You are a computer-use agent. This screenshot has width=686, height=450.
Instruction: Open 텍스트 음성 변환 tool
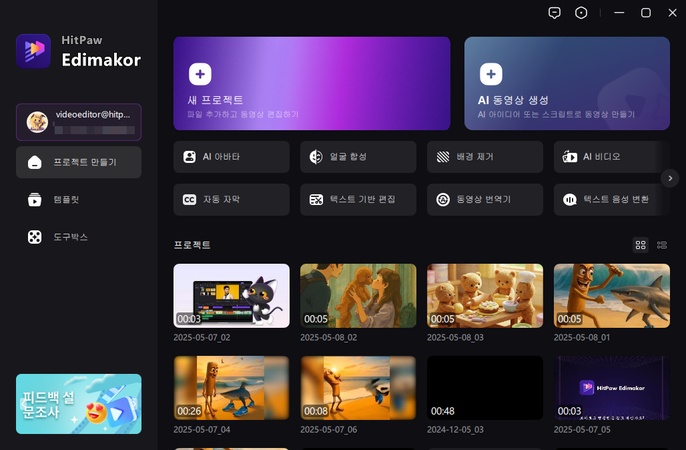point(612,199)
